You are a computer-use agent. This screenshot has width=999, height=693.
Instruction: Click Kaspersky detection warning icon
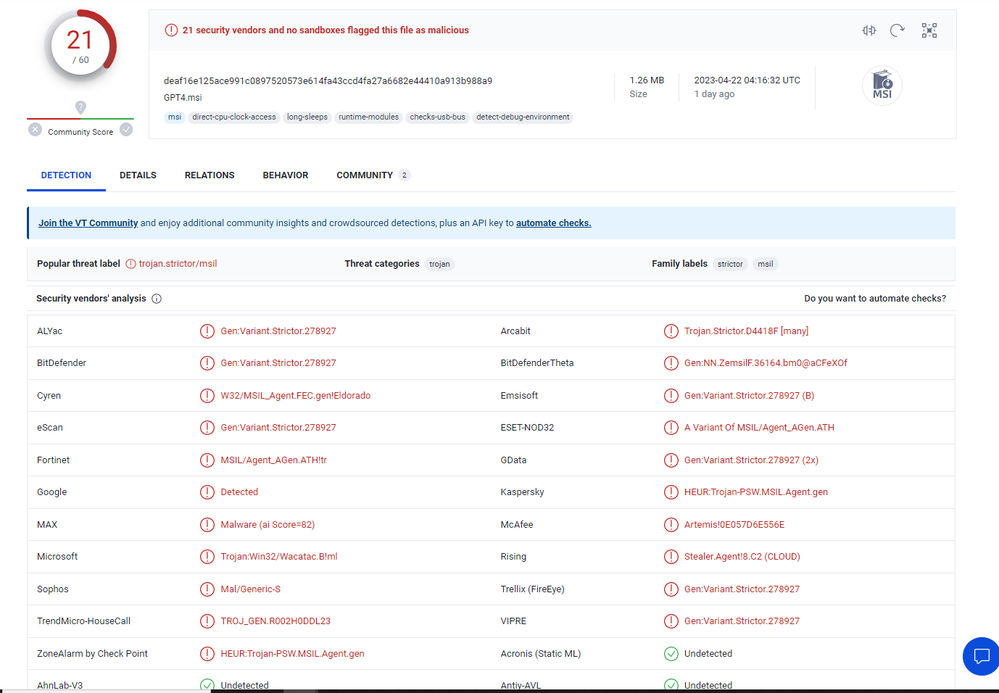[671, 492]
